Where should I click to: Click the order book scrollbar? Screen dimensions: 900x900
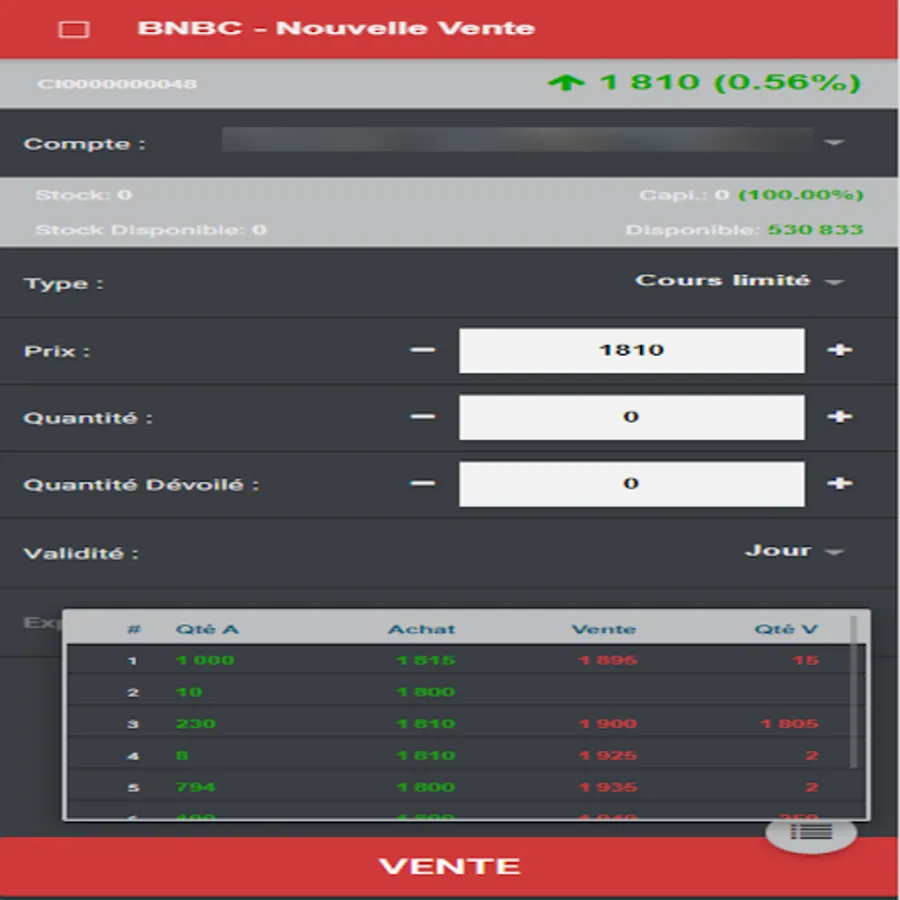pyautogui.click(x=854, y=692)
